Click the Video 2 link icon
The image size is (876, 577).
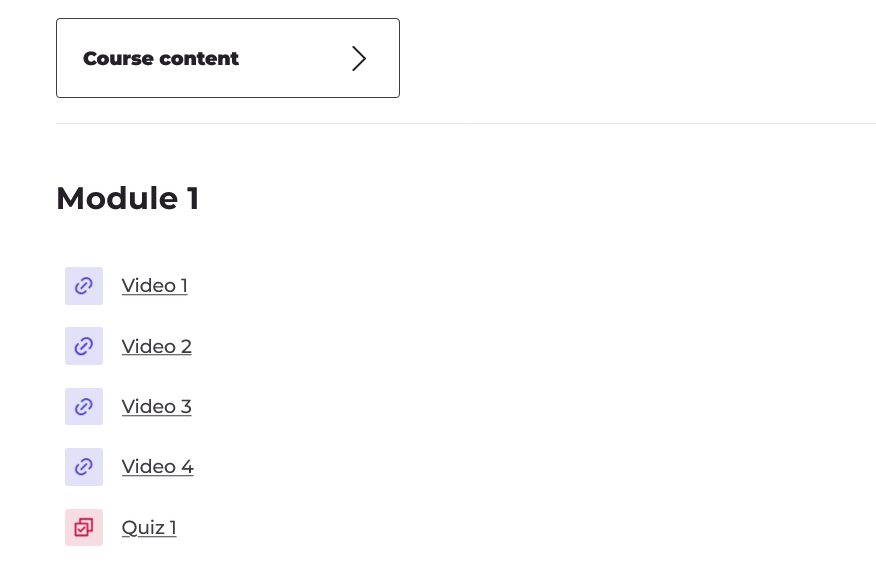point(84,346)
